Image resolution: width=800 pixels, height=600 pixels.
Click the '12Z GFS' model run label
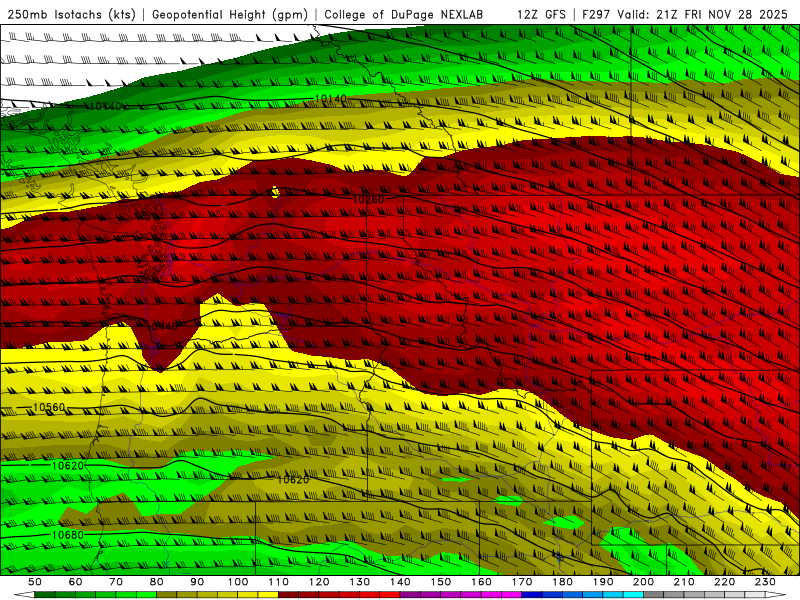(x=541, y=15)
